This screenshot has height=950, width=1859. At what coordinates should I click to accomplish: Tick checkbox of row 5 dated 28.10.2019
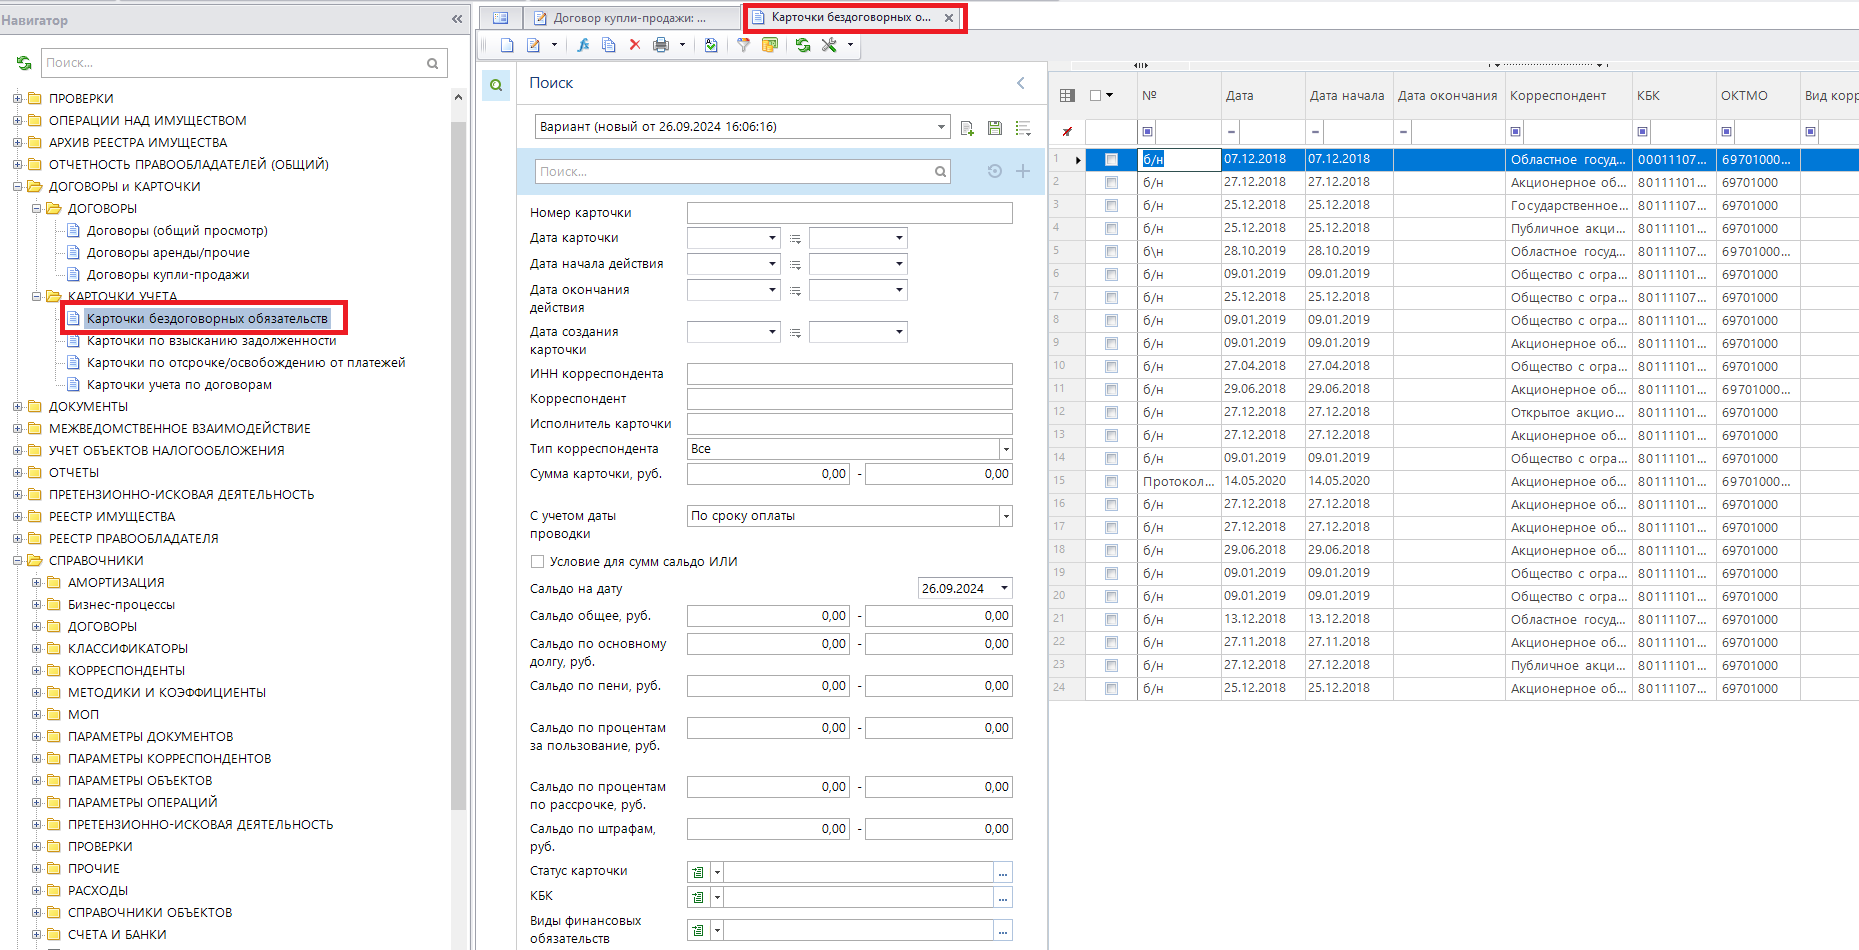1111,252
